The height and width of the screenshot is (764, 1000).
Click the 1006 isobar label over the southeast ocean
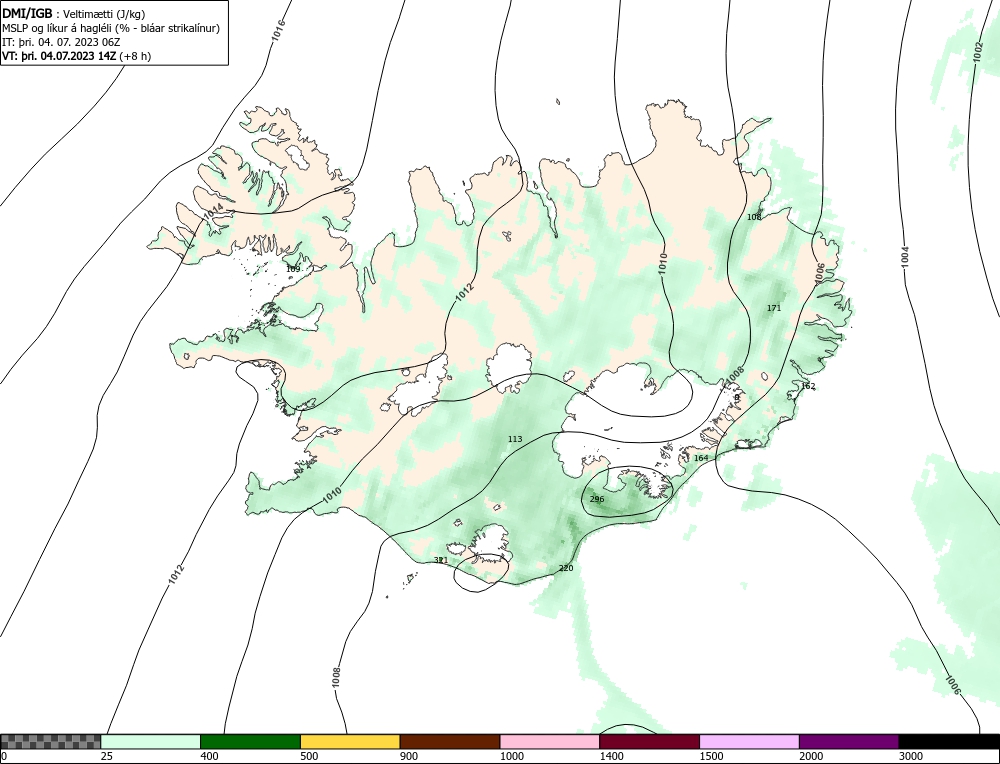952,686
